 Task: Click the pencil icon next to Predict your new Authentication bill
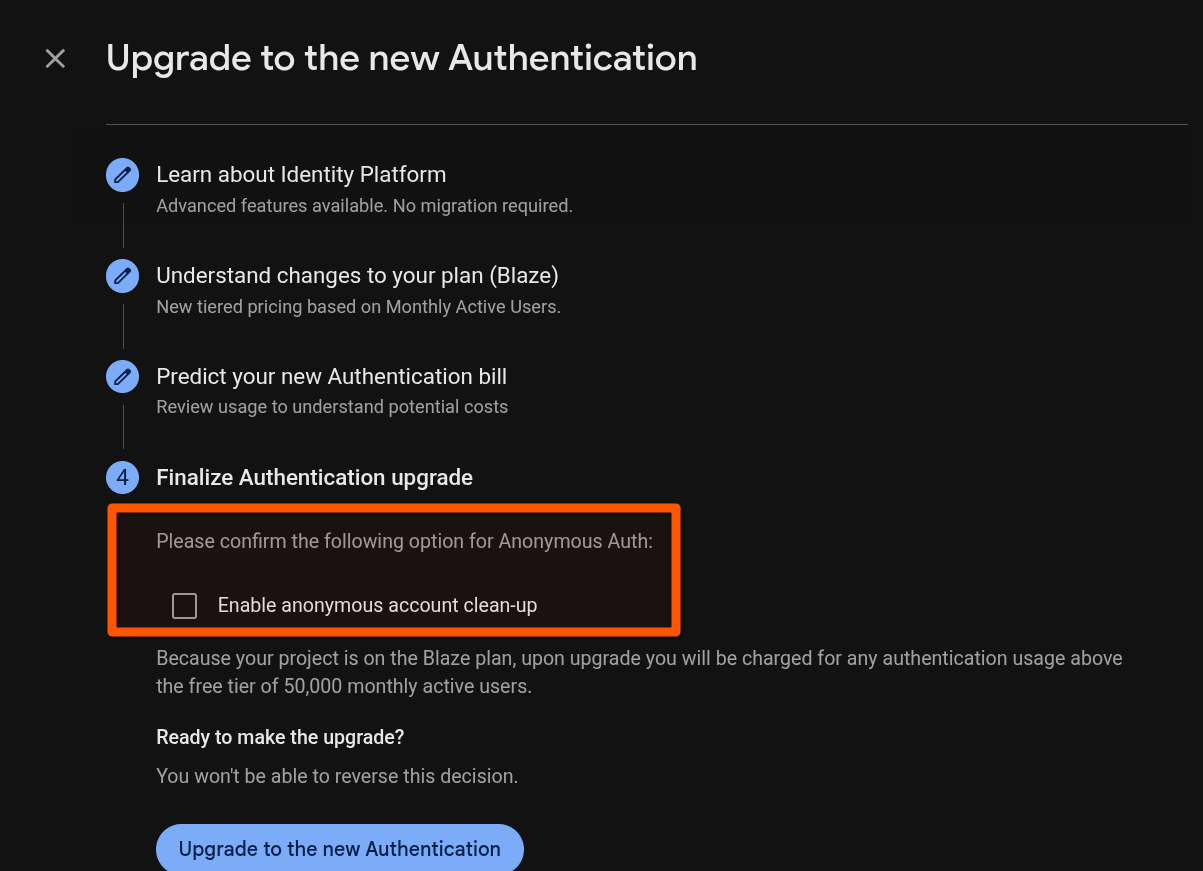[122, 376]
